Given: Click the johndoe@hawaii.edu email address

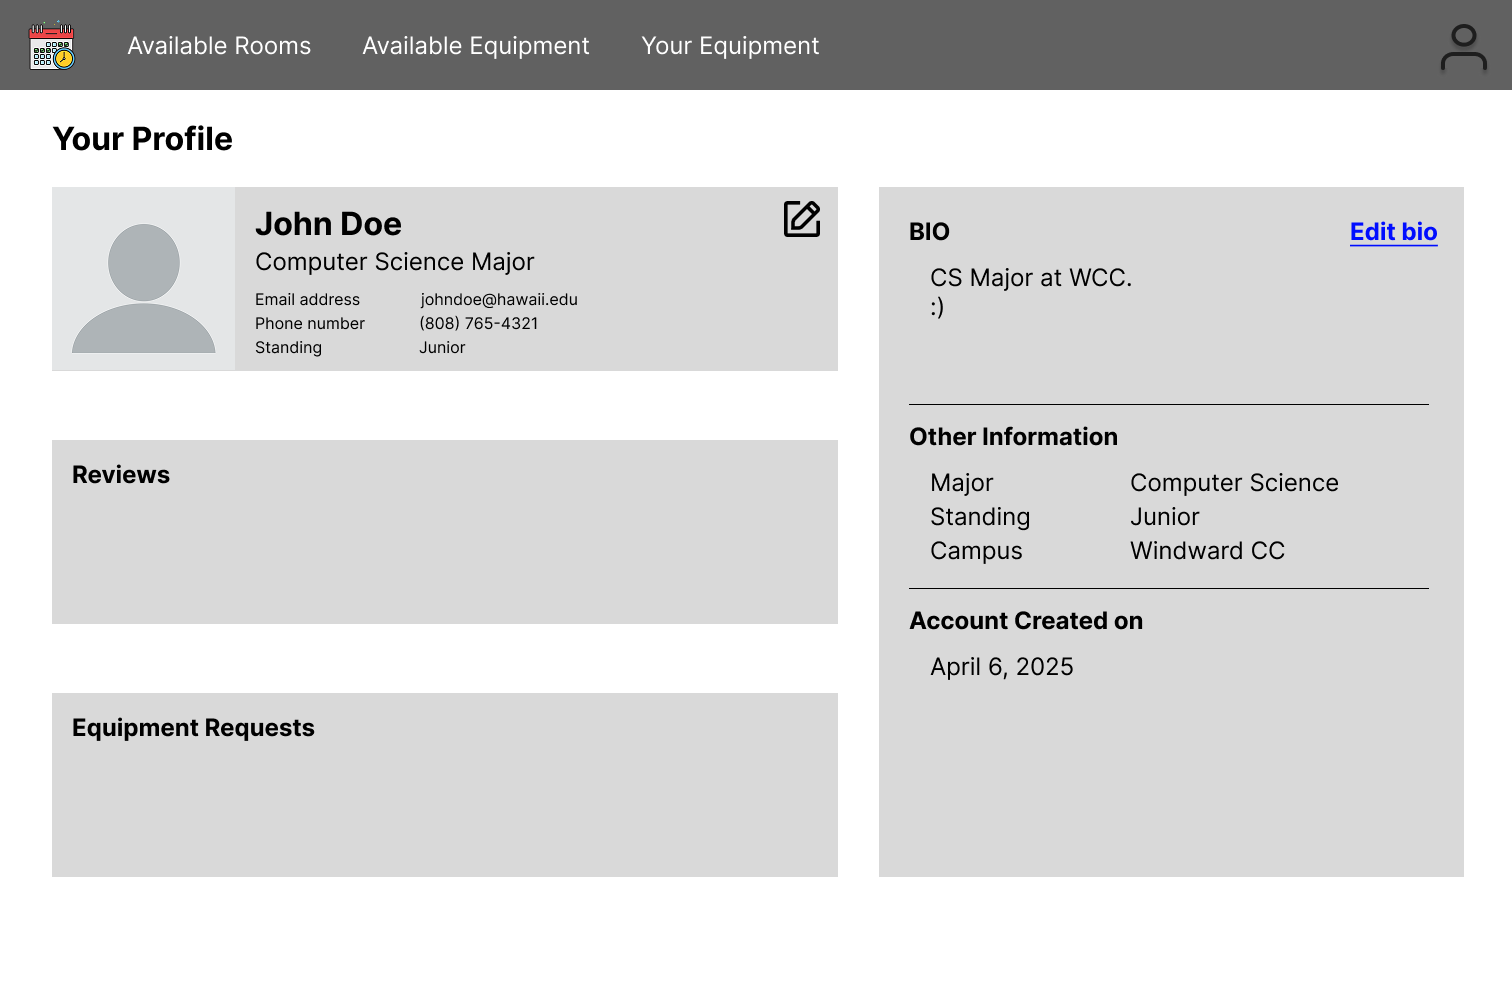Looking at the screenshot, I should pyautogui.click(x=498, y=300).
